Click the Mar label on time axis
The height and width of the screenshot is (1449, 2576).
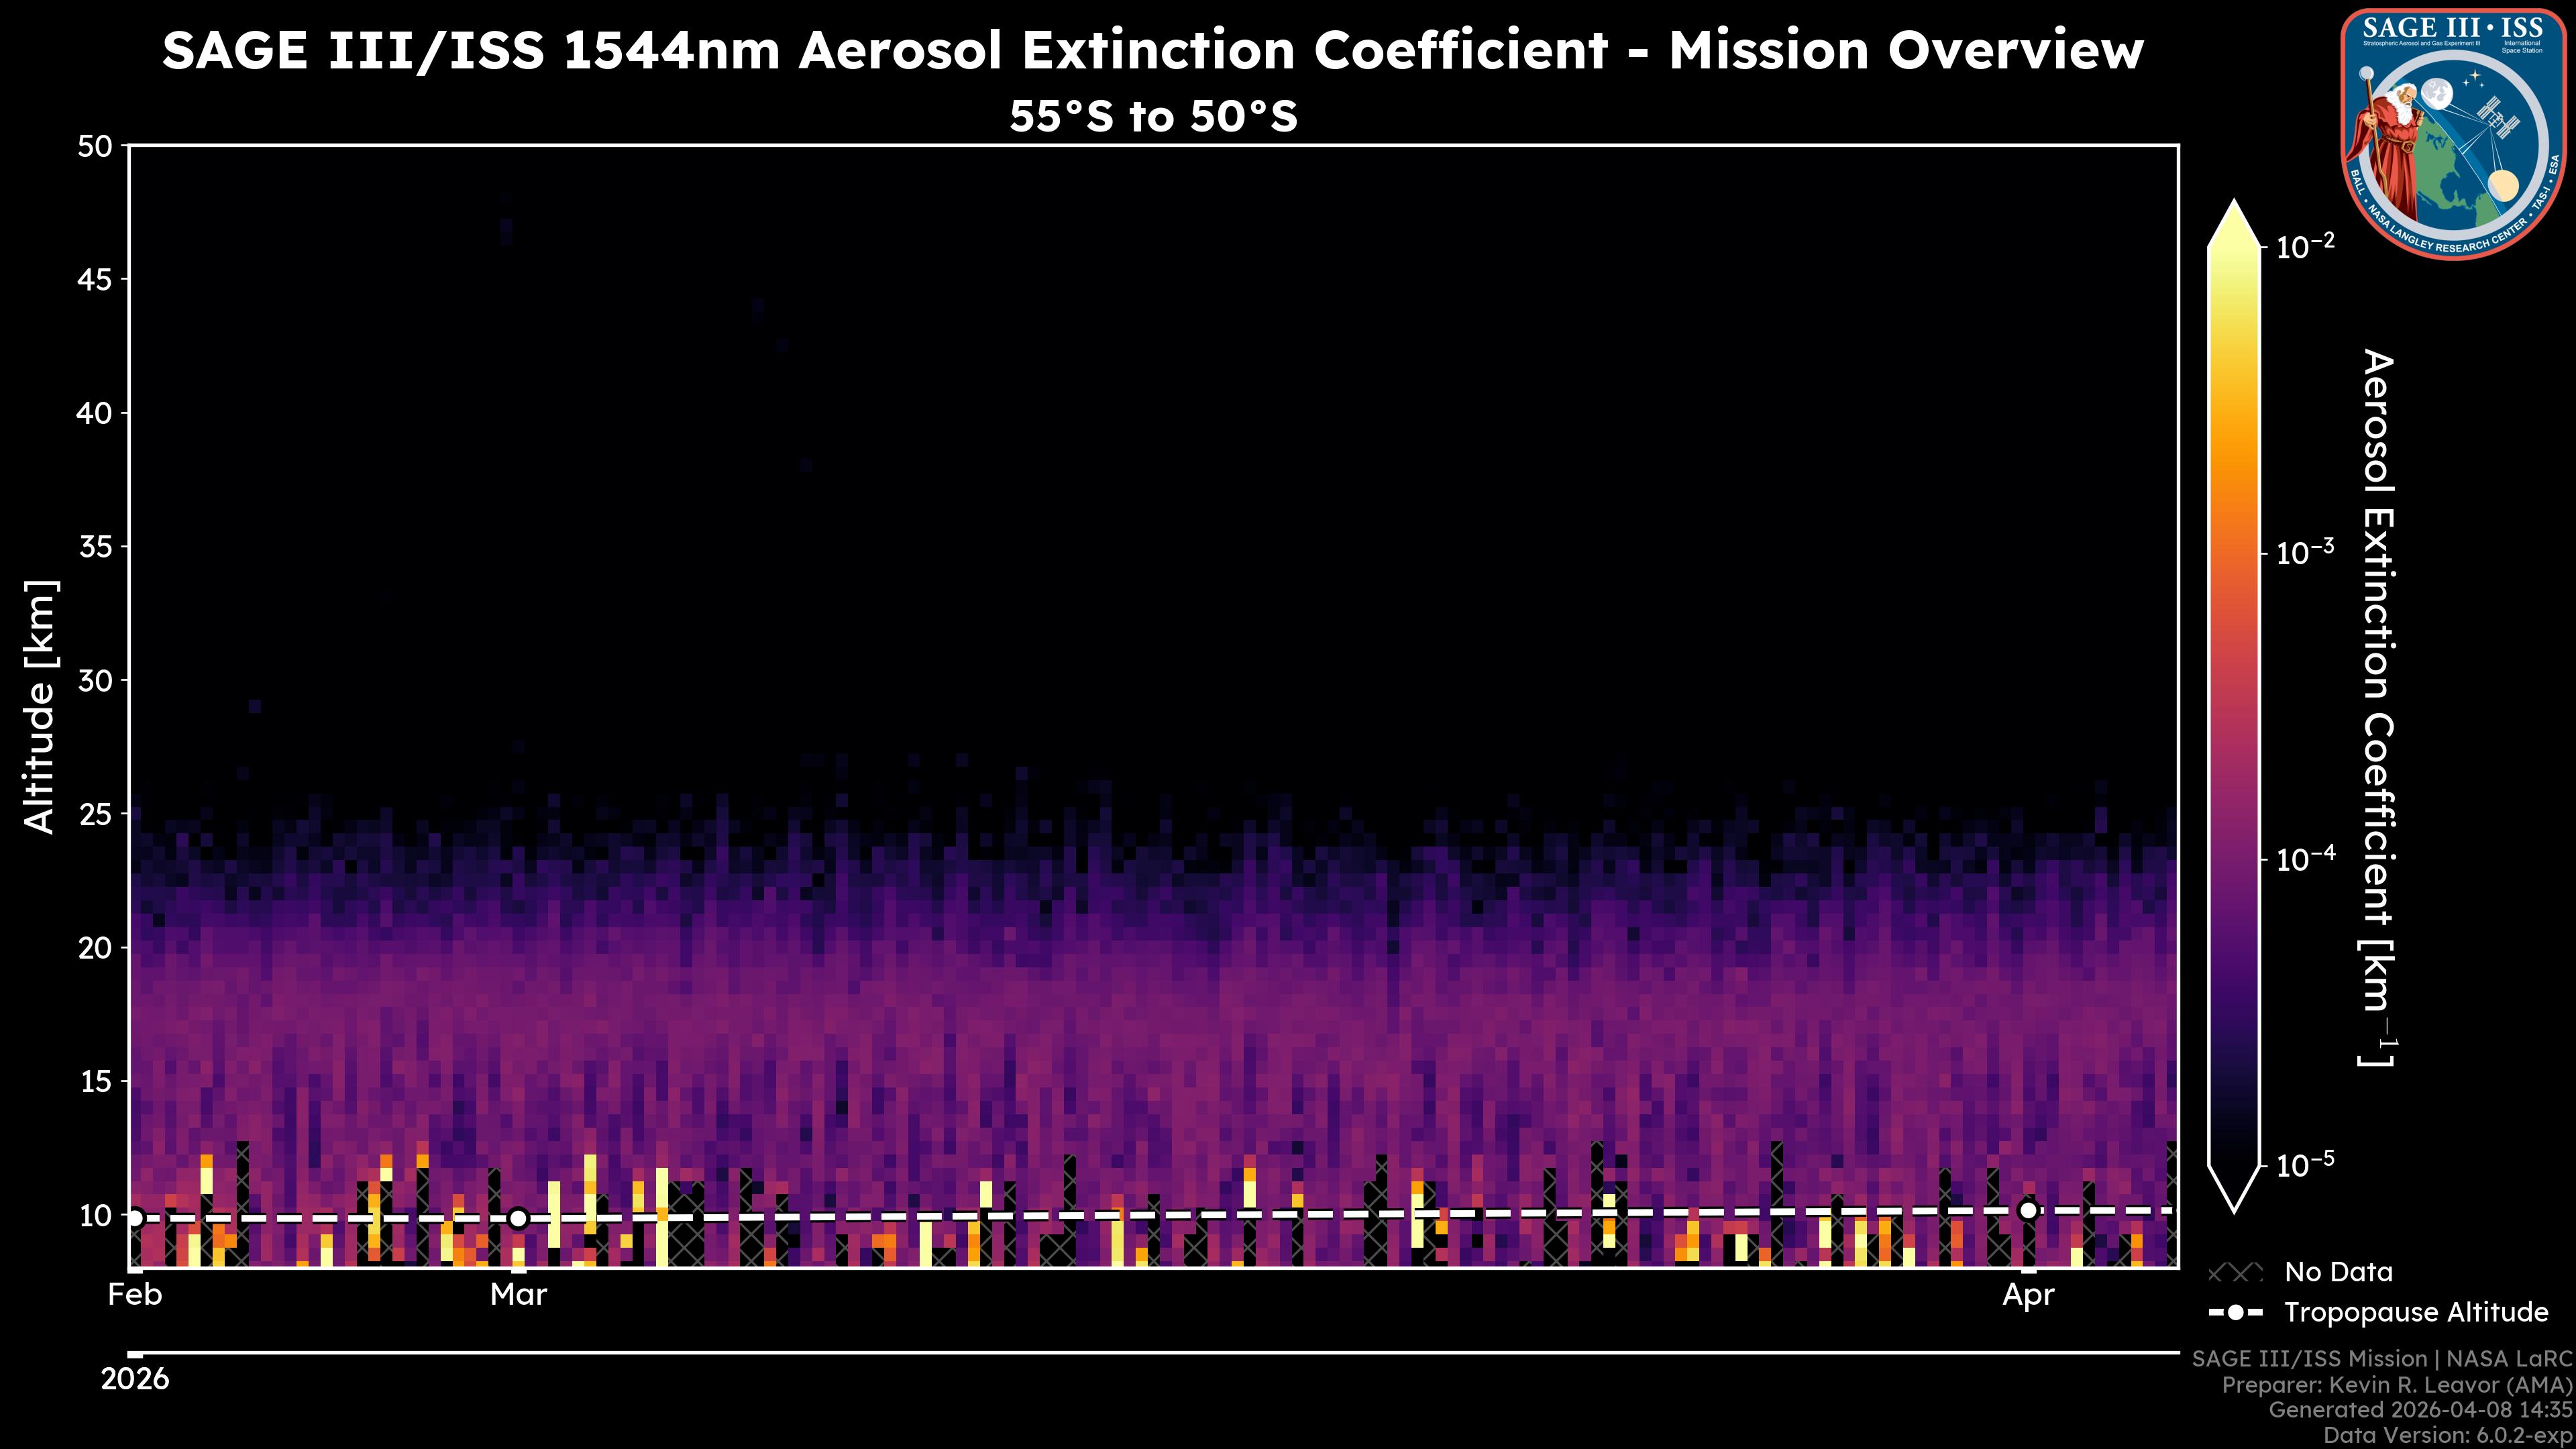(x=518, y=1295)
